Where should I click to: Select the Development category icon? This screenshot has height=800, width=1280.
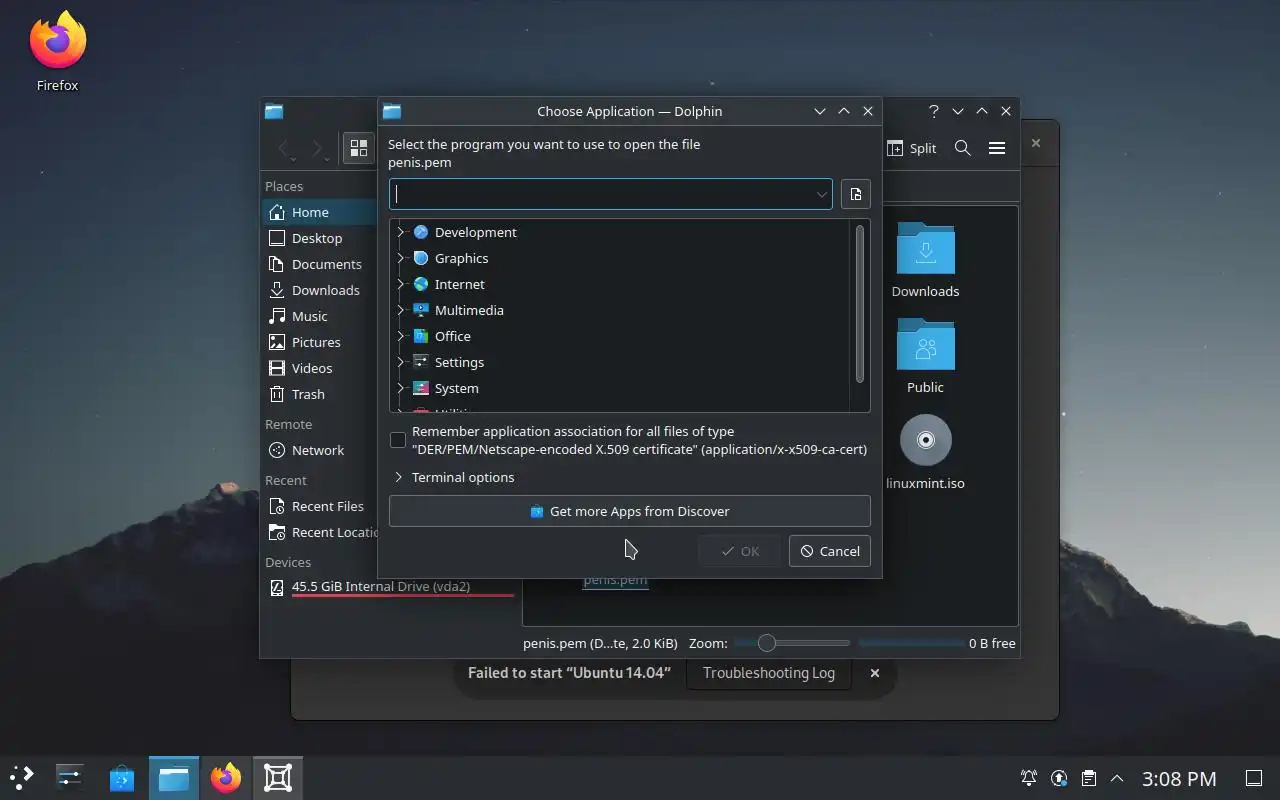pyautogui.click(x=421, y=232)
